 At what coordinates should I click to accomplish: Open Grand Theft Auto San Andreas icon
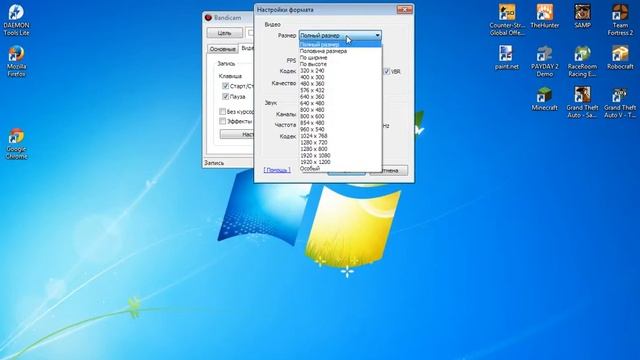[582, 103]
